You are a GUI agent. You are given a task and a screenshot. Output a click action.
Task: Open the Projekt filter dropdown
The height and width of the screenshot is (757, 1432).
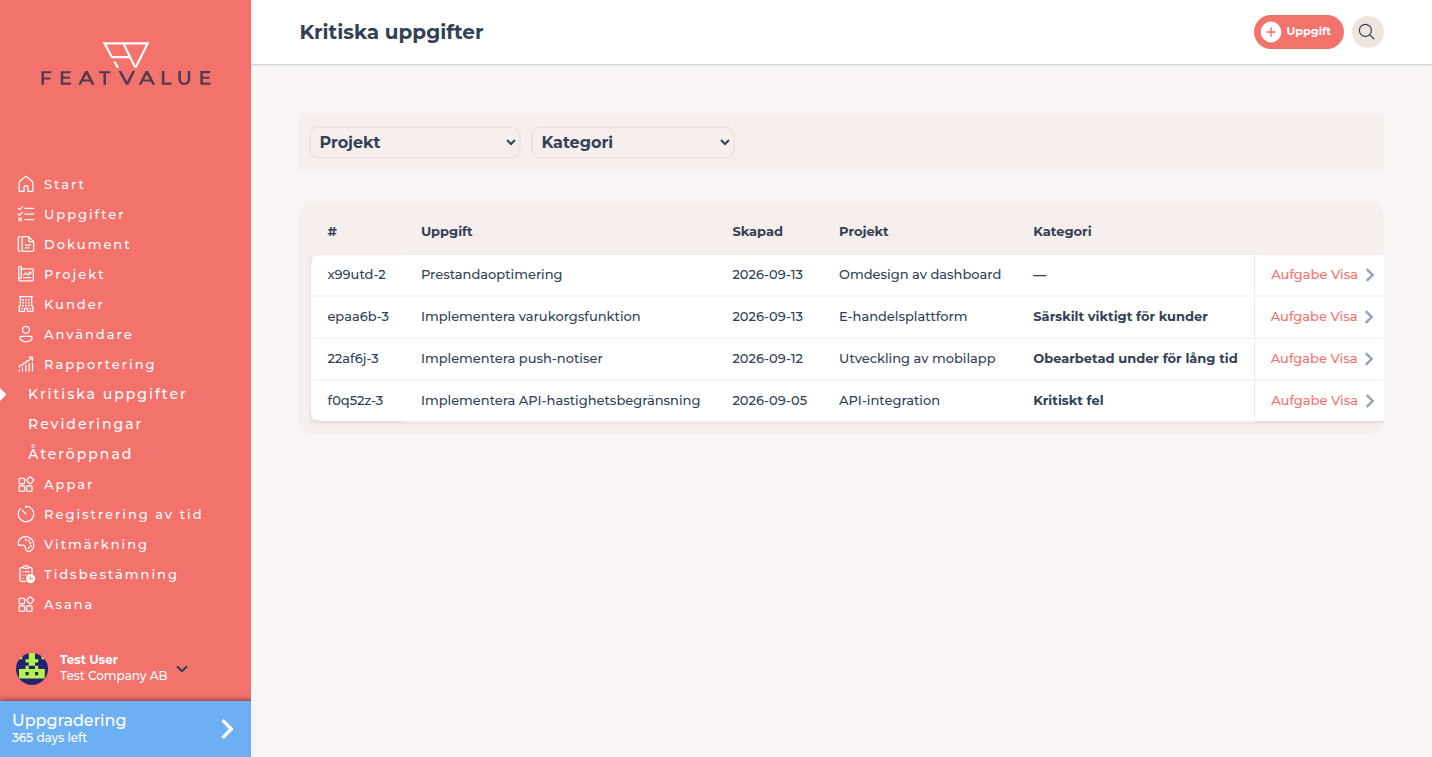click(415, 142)
